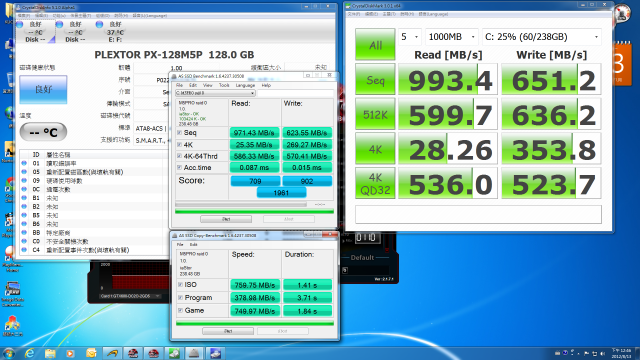This screenshot has width=640, height=360.
Task: Click blue status icon of attribute 0C
Action: pyautogui.click(x=24, y=189)
